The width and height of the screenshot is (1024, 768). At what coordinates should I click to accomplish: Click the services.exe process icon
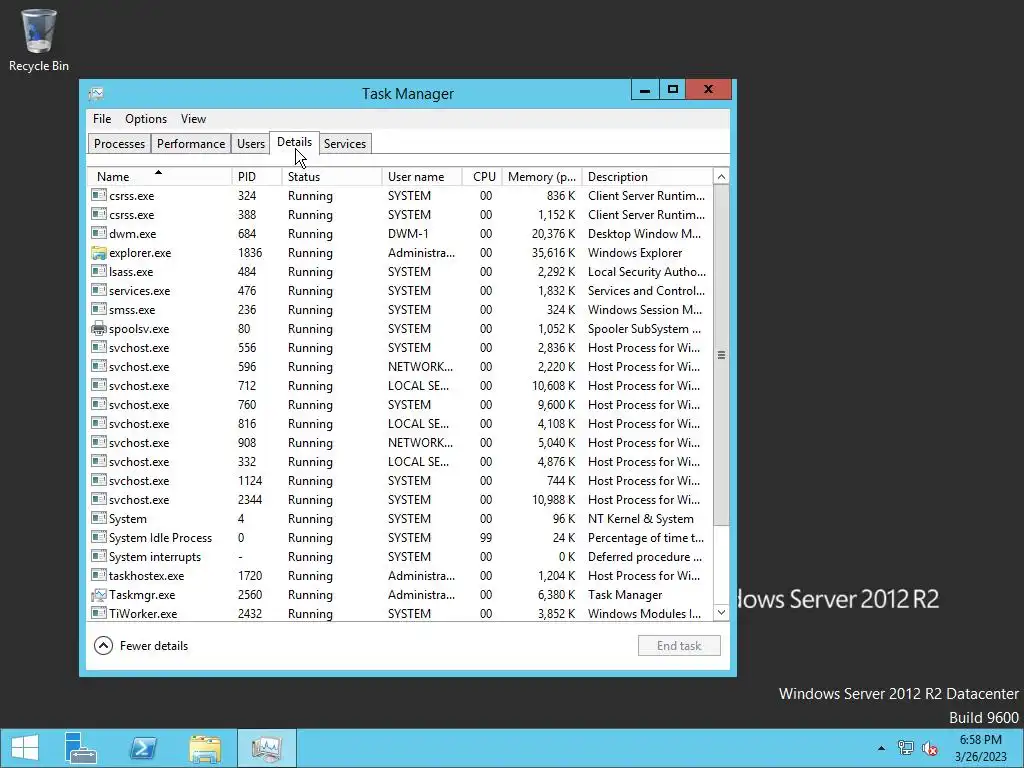99,290
